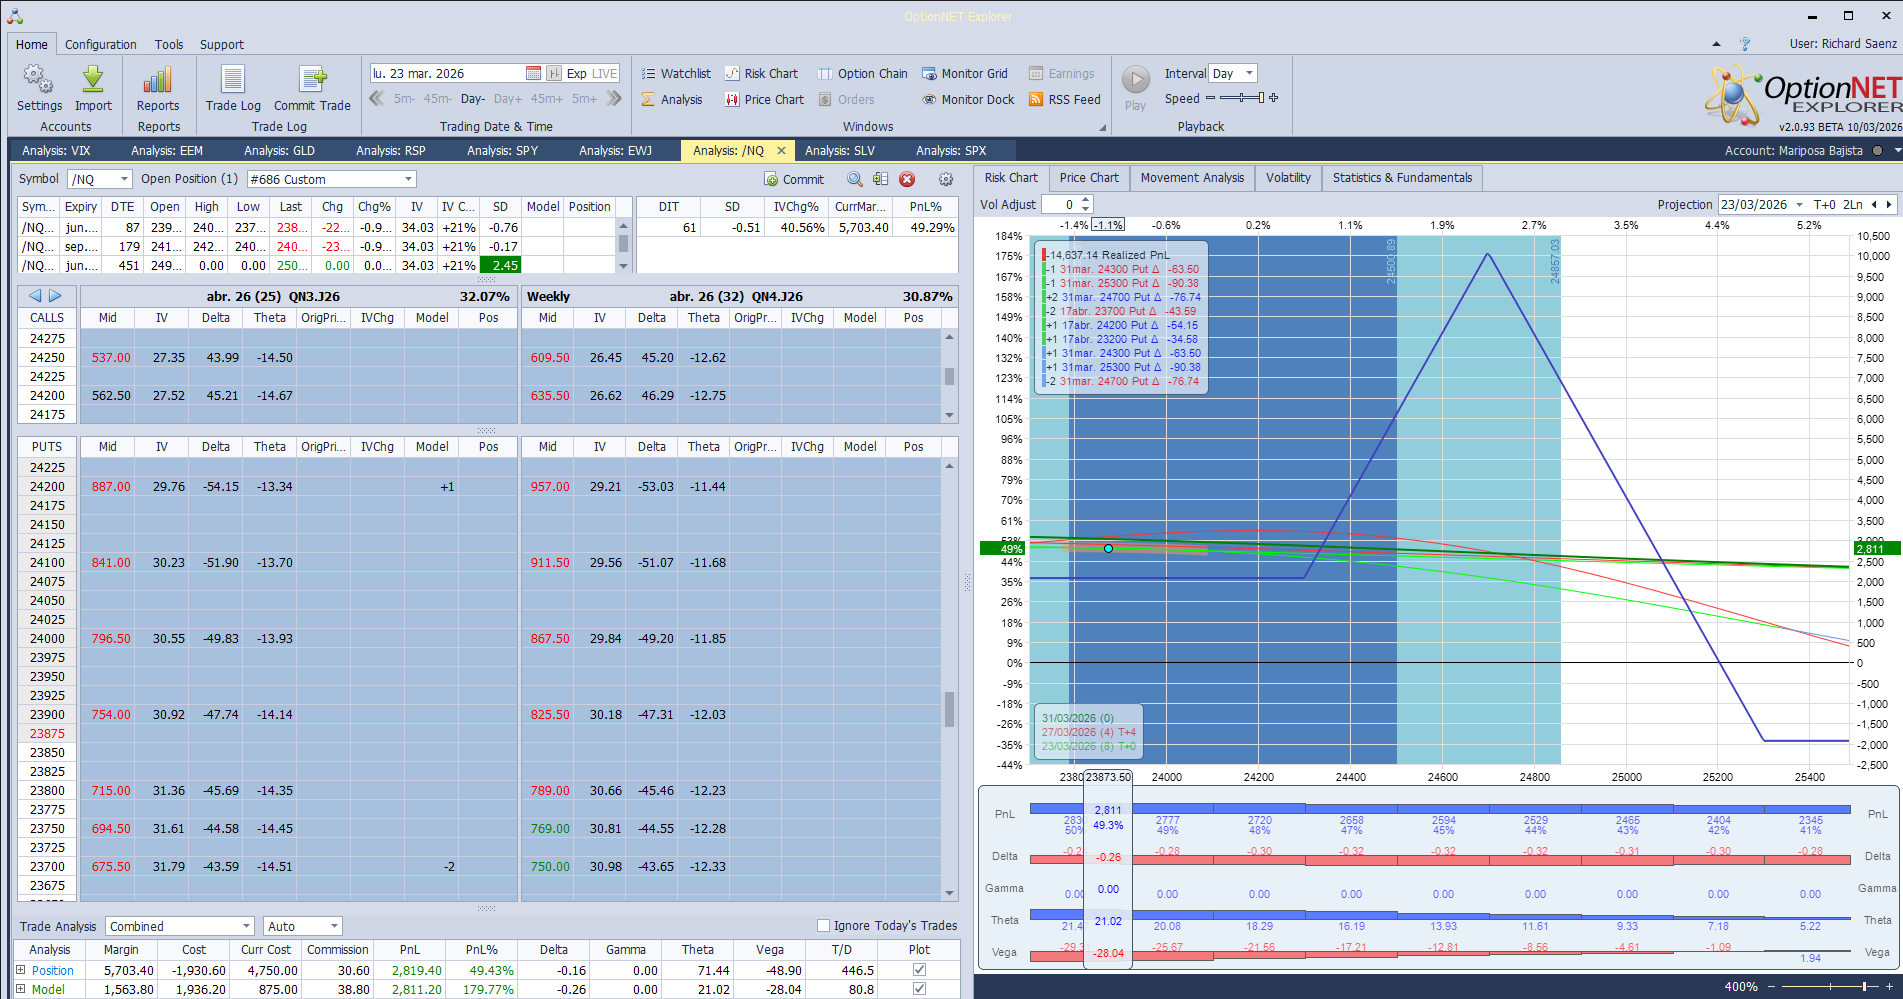Click the trading date input field

pyautogui.click(x=446, y=73)
